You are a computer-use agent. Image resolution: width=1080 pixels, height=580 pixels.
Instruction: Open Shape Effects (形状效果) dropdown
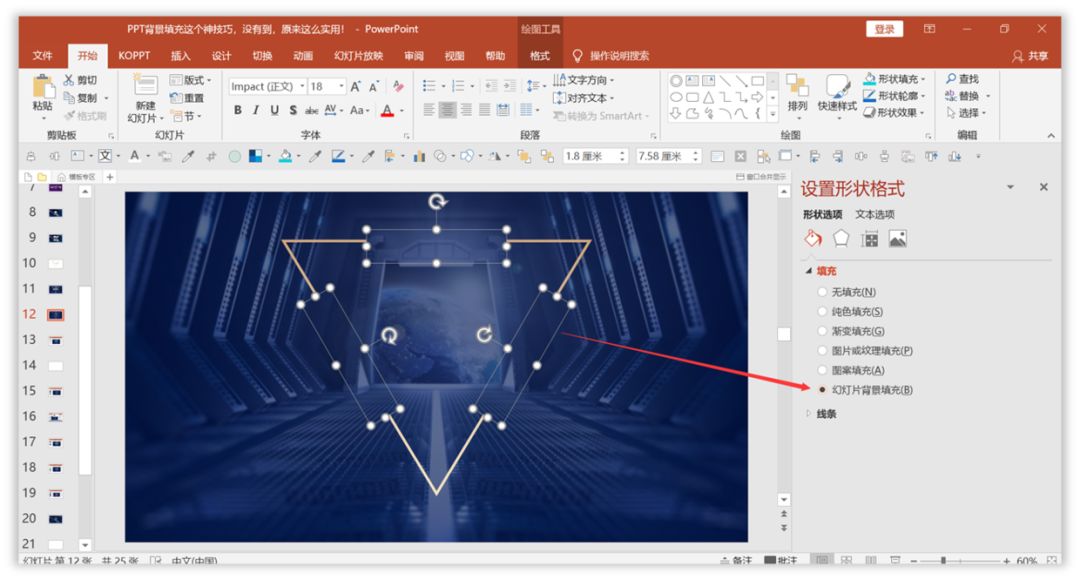(894, 112)
